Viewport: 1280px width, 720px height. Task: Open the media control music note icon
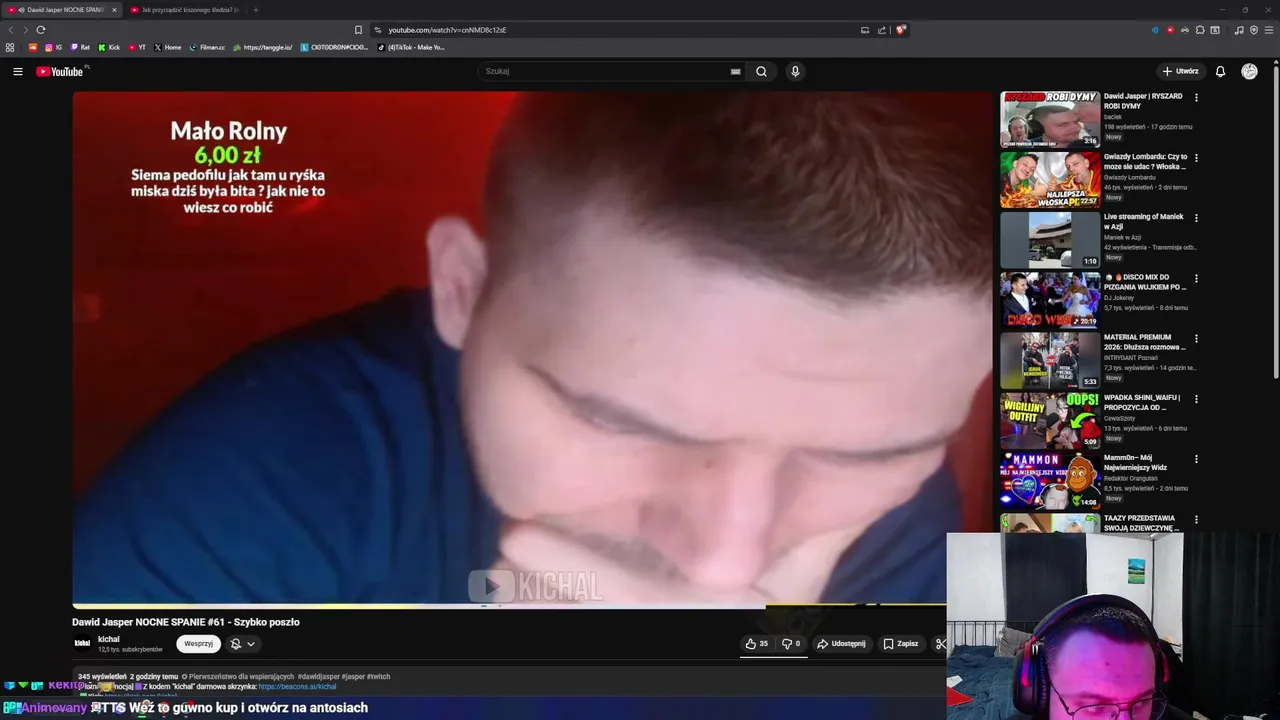tap(1239, 30)
